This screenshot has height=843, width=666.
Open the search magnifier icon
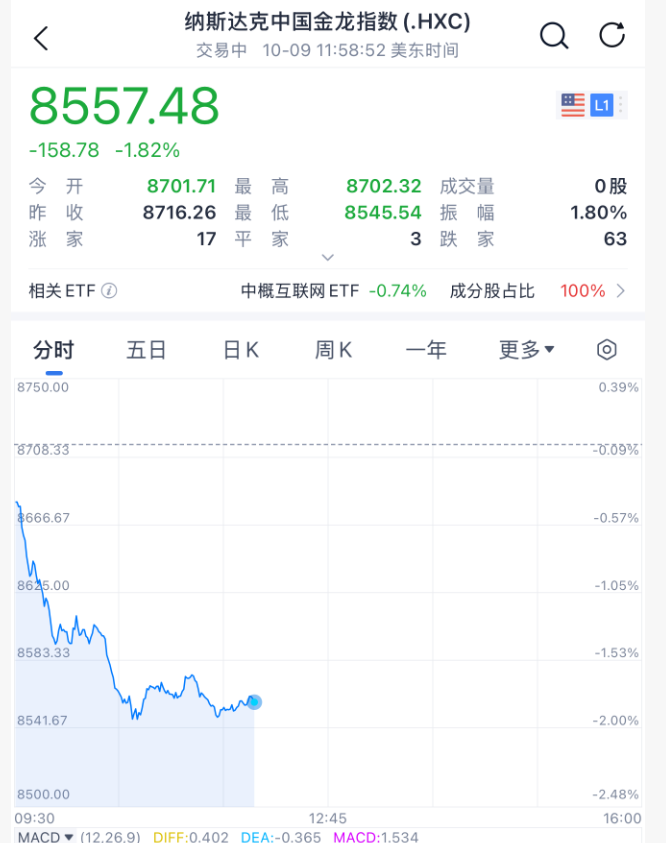(x=553, y=36)
